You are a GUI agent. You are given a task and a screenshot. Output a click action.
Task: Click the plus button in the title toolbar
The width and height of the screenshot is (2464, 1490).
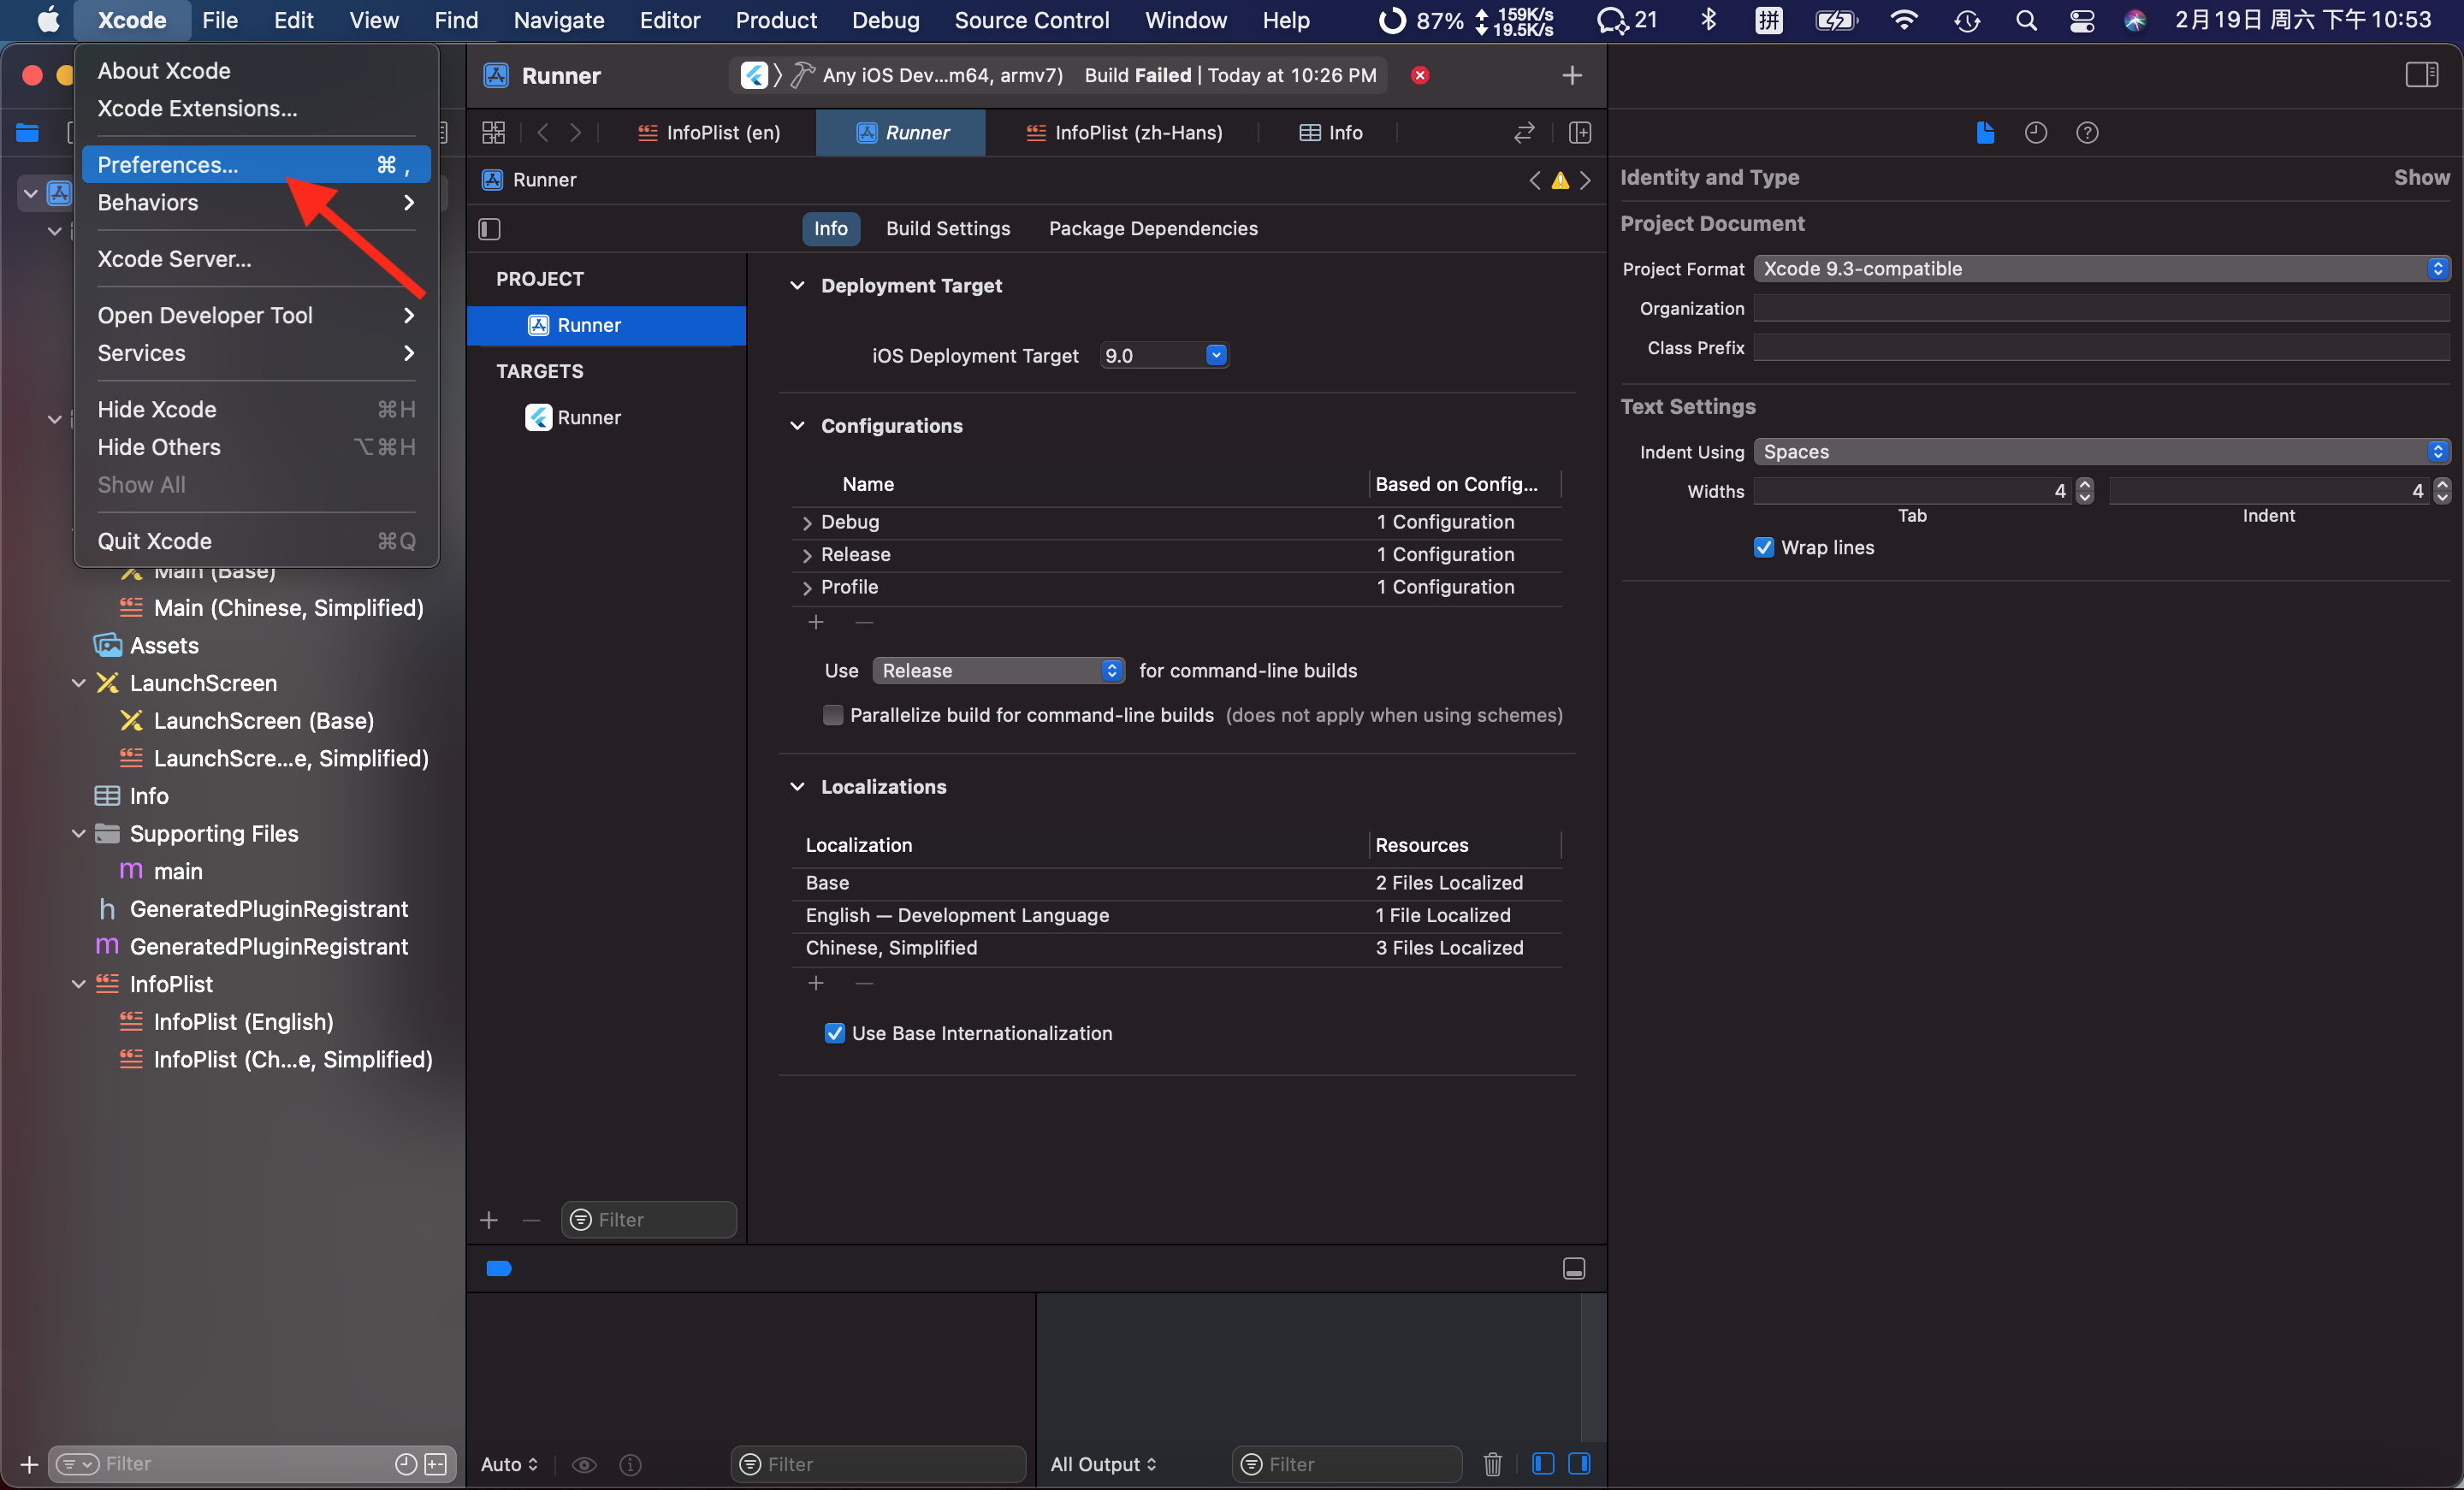1571,75
